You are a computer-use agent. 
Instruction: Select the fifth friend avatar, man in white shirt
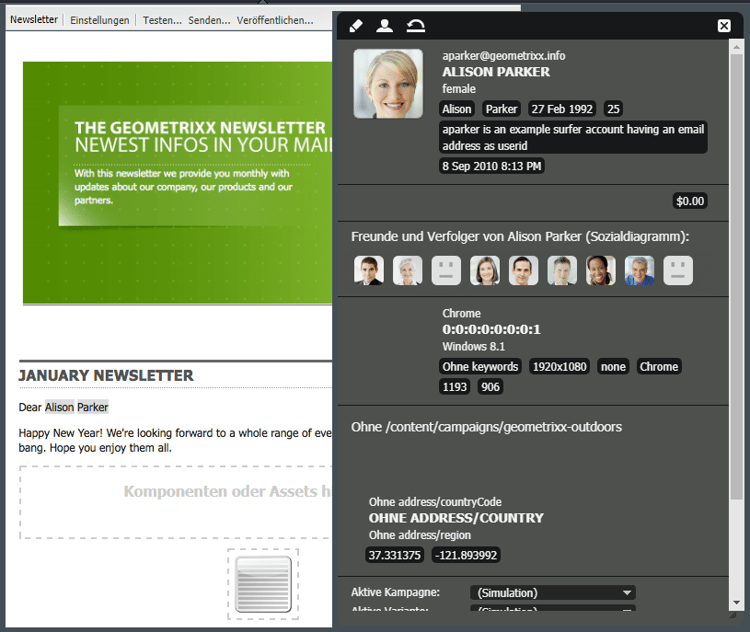523,270
